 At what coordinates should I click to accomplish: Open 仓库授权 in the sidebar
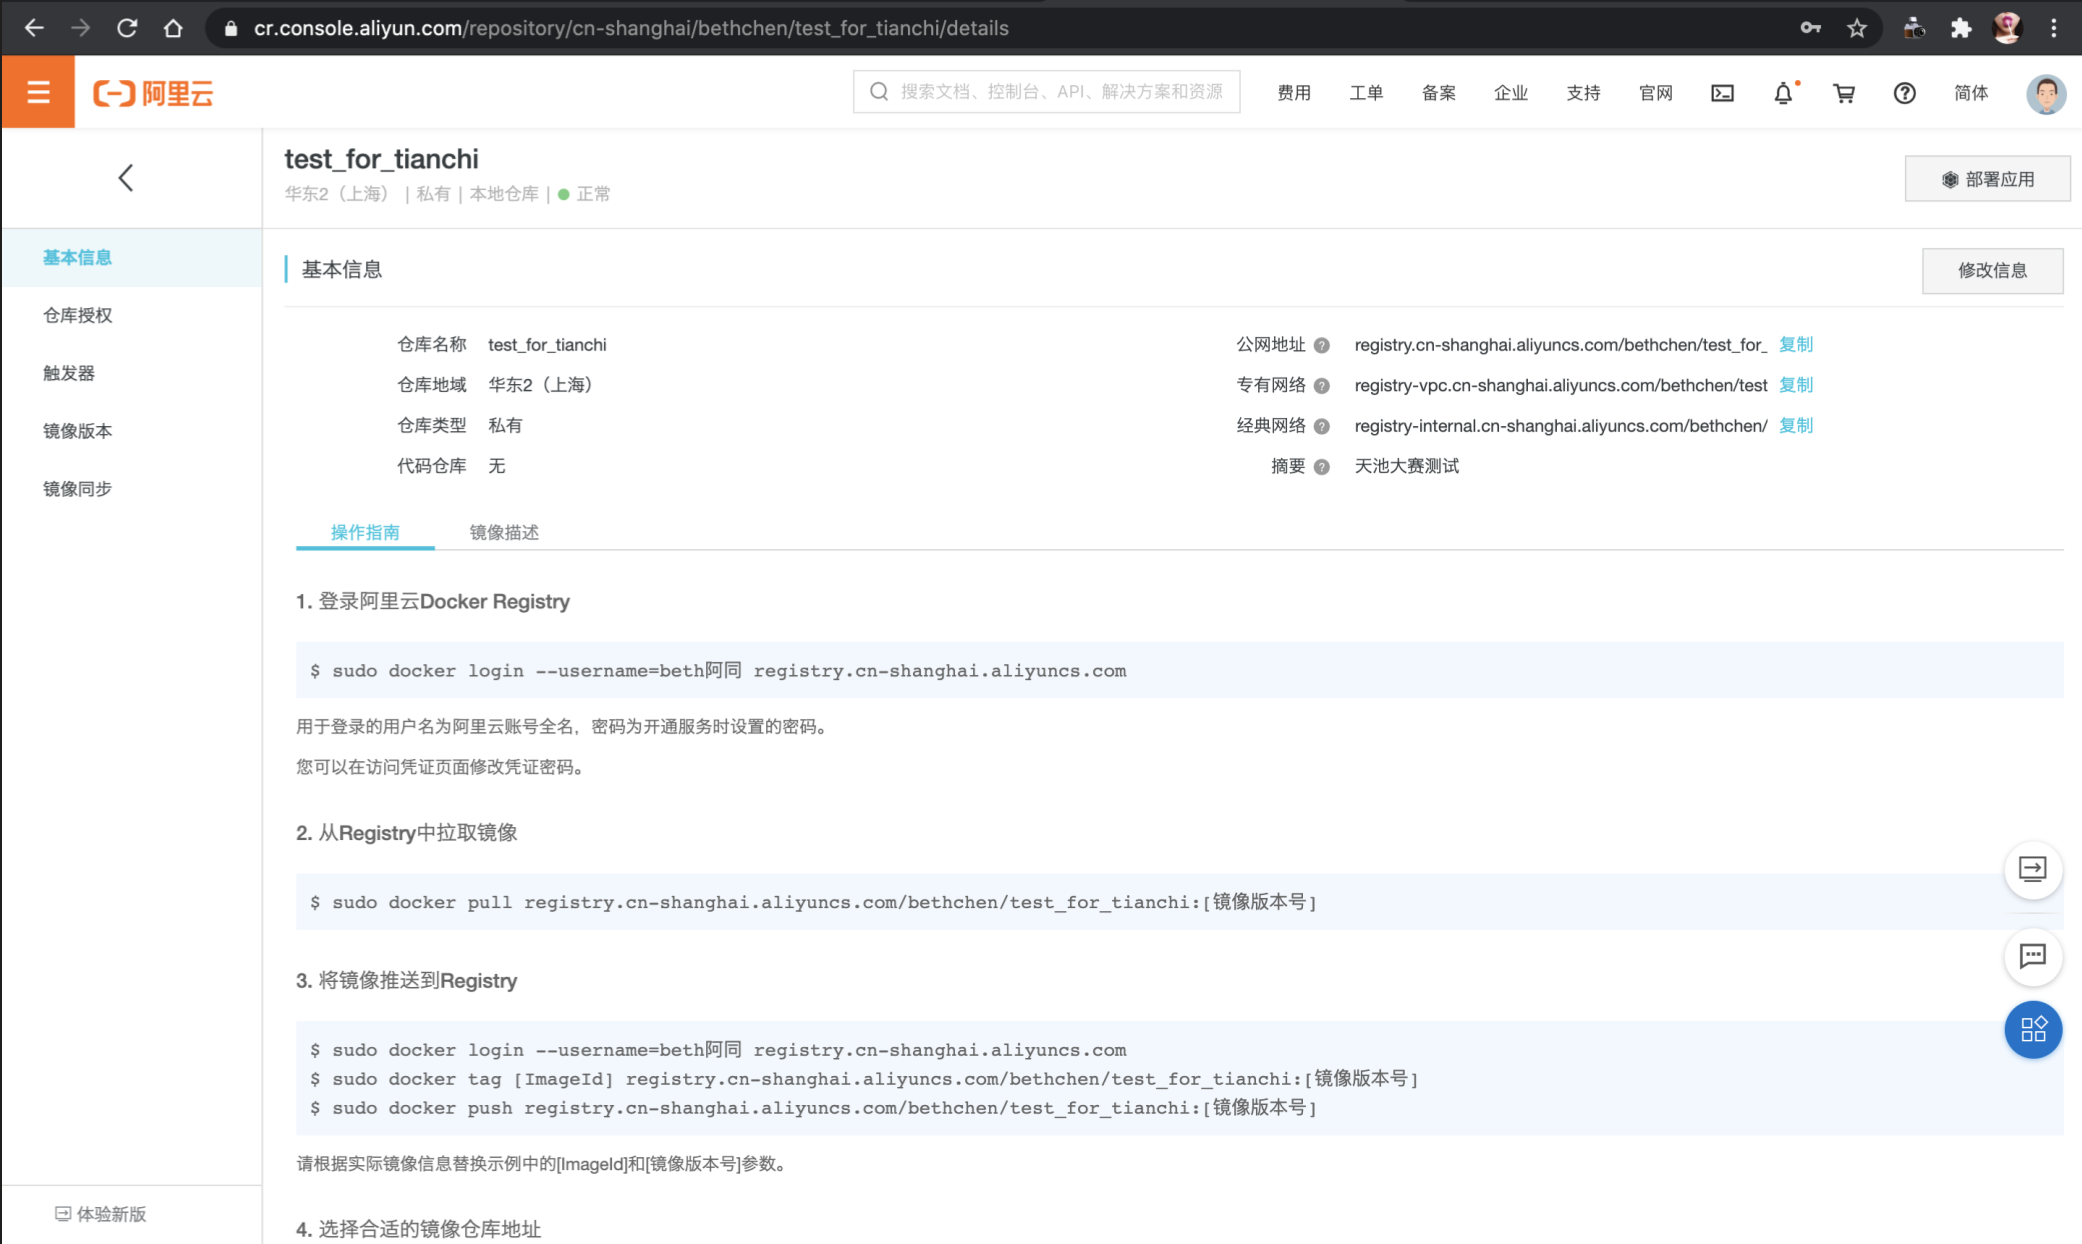click(78, 315)
